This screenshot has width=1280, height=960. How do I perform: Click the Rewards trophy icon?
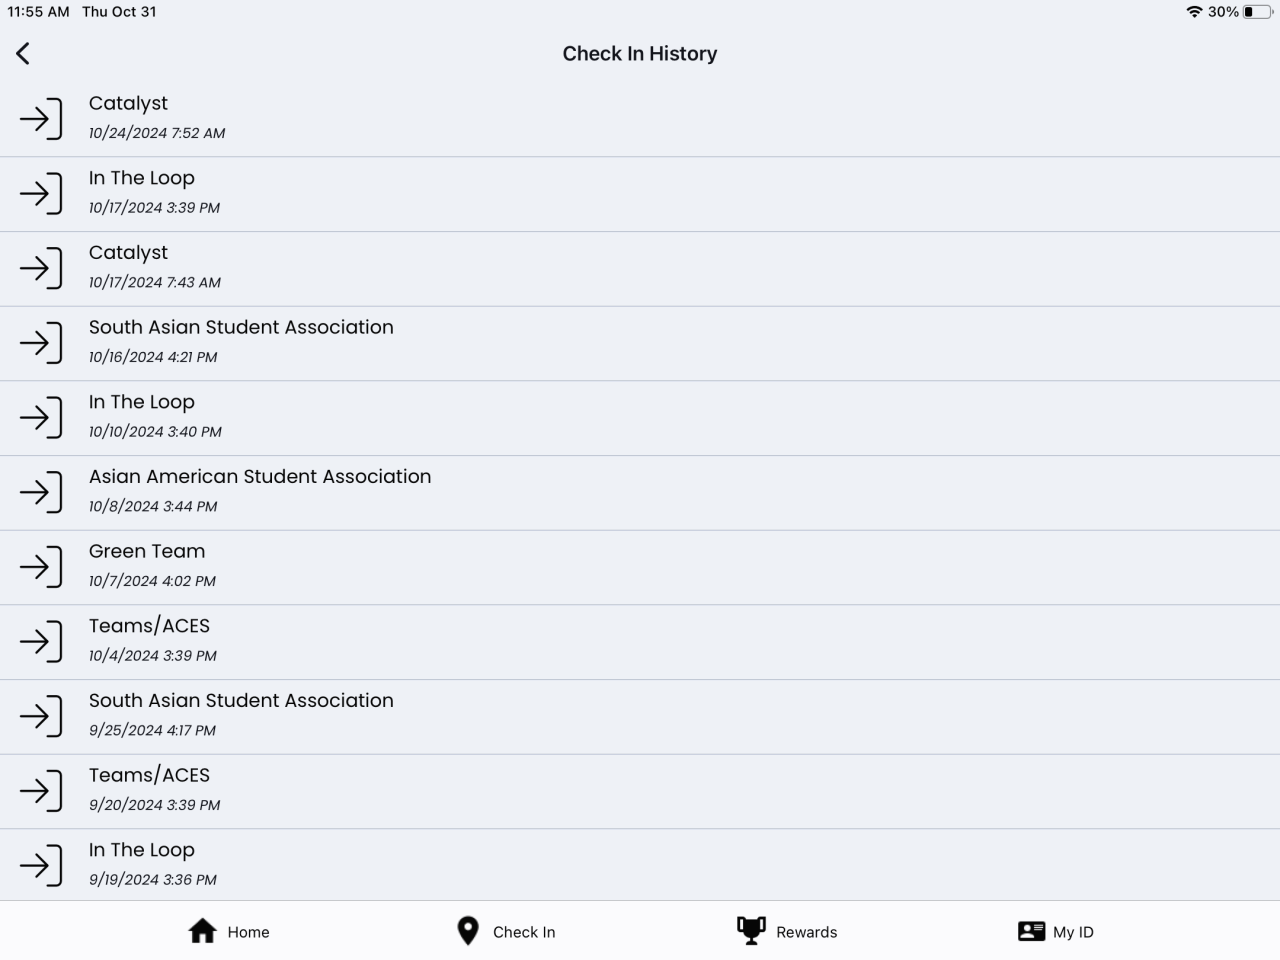[751, 930]
